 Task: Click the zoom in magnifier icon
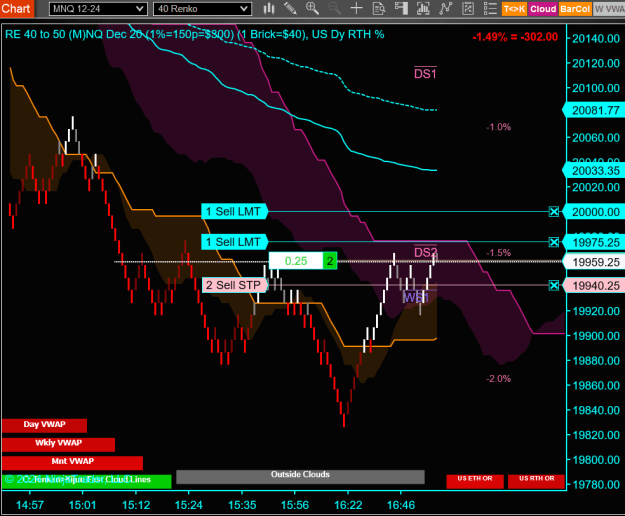tap(312, 8)
